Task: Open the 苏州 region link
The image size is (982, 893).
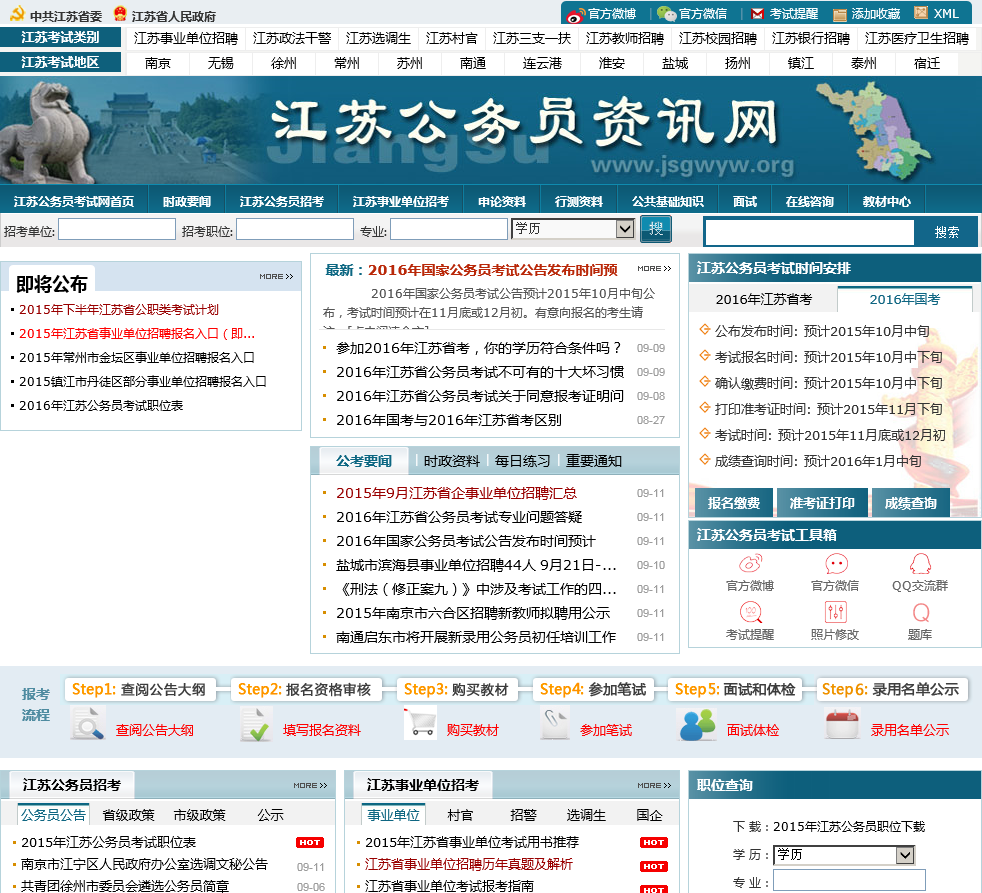Action: pos(410,63)
